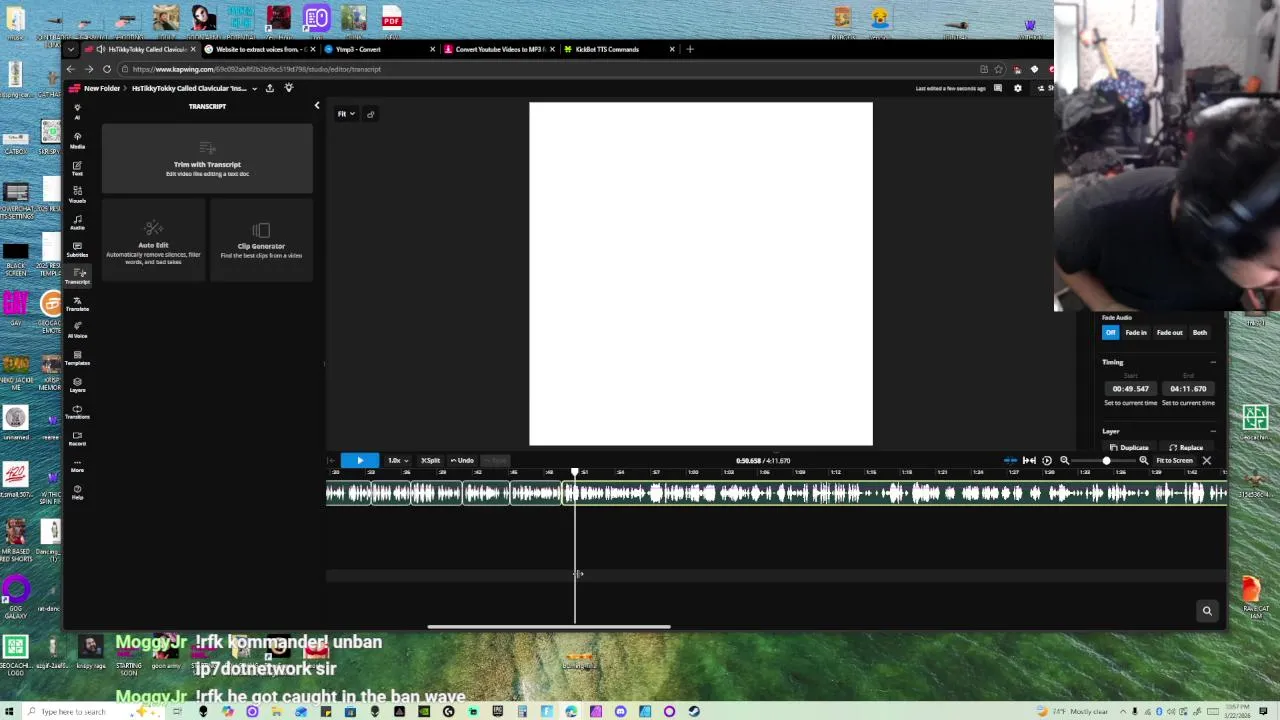
Task: Click the Replace layer button
Action: coord(1187,448)
